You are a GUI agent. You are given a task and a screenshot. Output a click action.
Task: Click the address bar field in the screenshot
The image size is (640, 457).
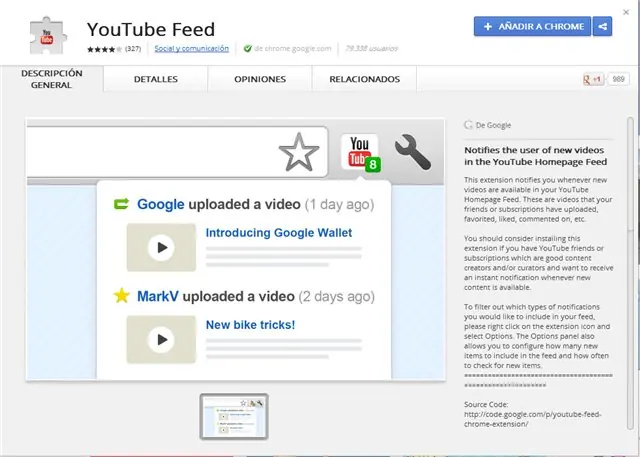click(177, 152)
